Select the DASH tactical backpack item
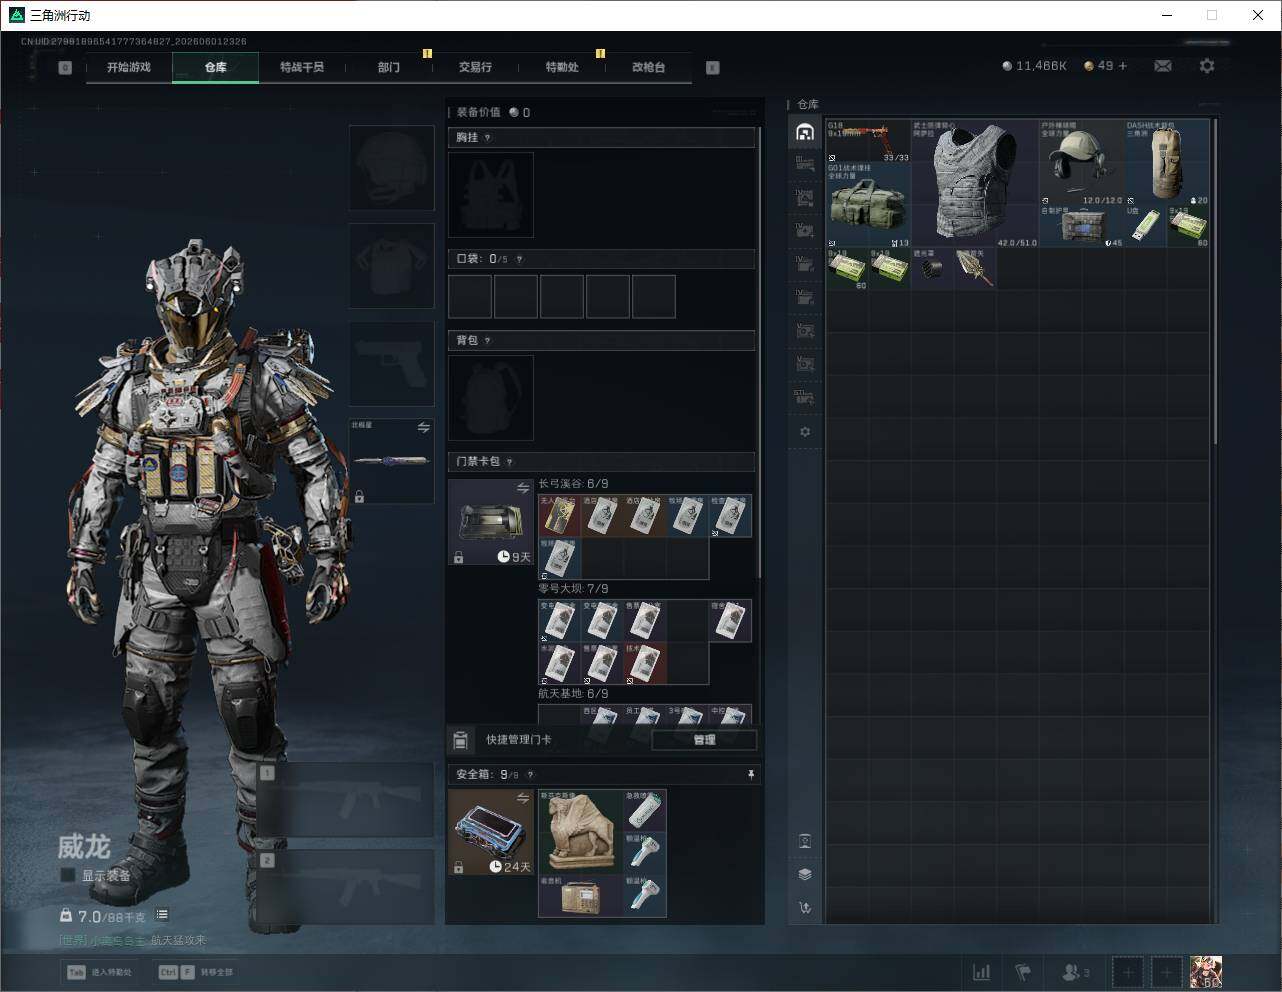1282x992 pixels. (x=1167, y=162)
